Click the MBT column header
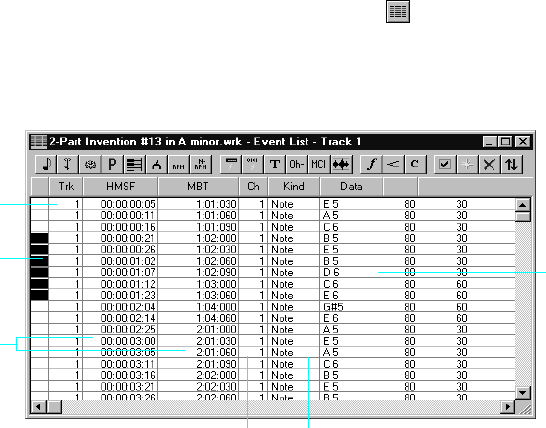Image resolution: width=546 pixels, height=428 pixels. (x=198, y=186)
